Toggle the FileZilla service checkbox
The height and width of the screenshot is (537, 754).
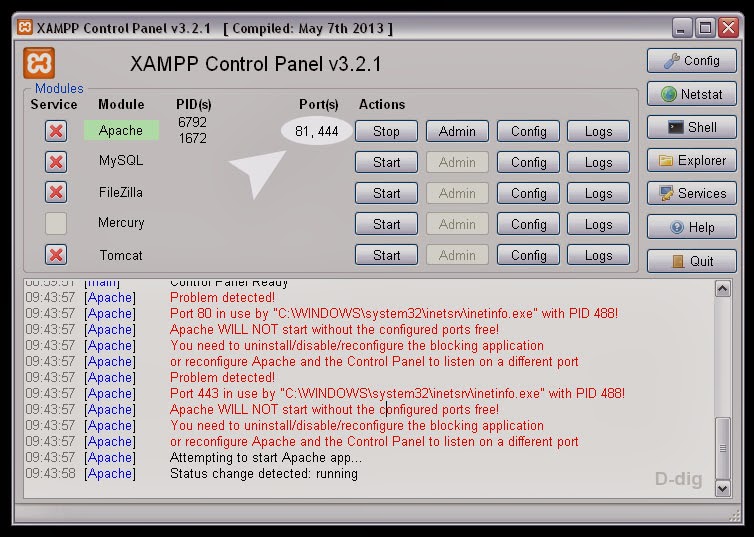click(56, 192)
